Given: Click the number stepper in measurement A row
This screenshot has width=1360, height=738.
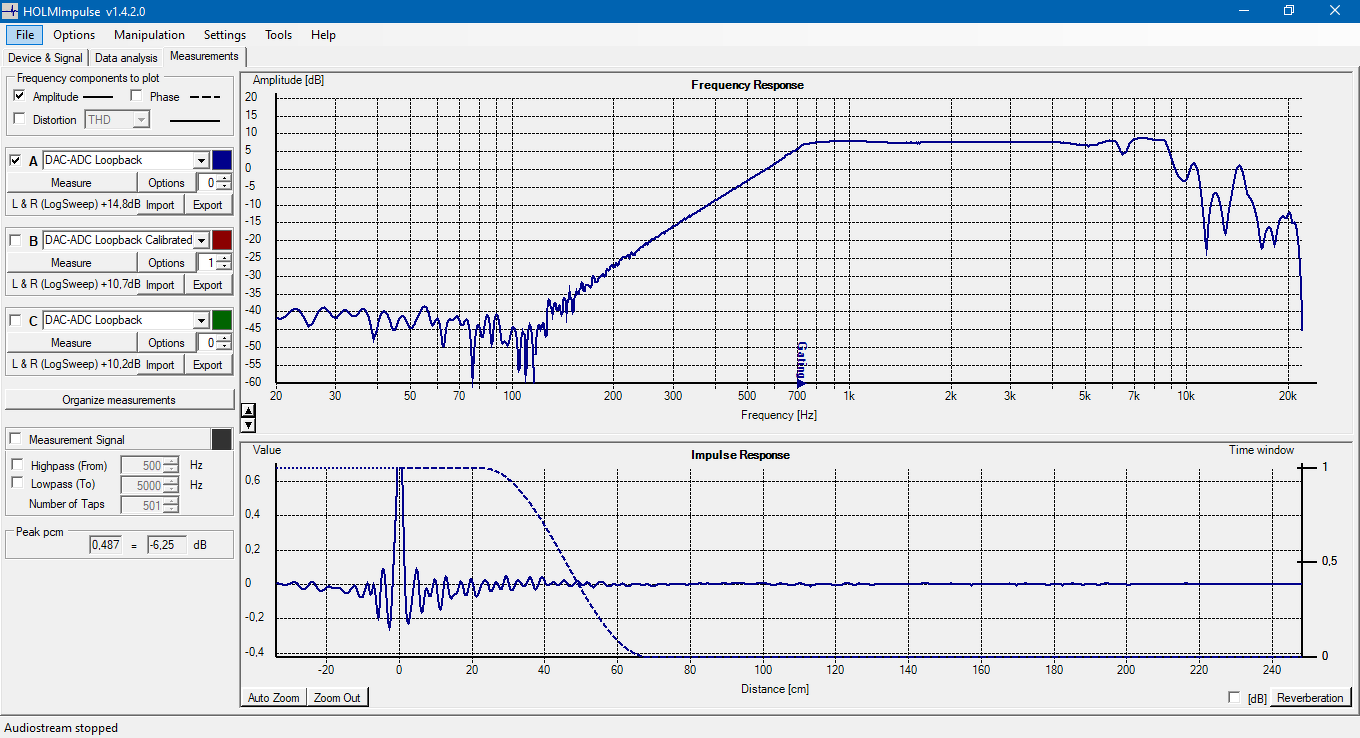Looking at the screenshot, I should (x=214, y=183).
